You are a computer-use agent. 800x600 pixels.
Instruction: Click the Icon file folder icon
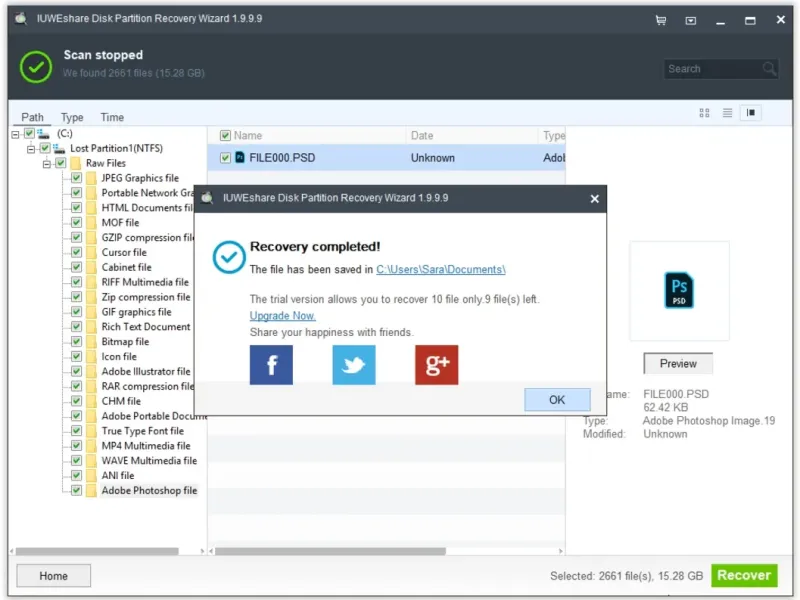pos(91,356)
